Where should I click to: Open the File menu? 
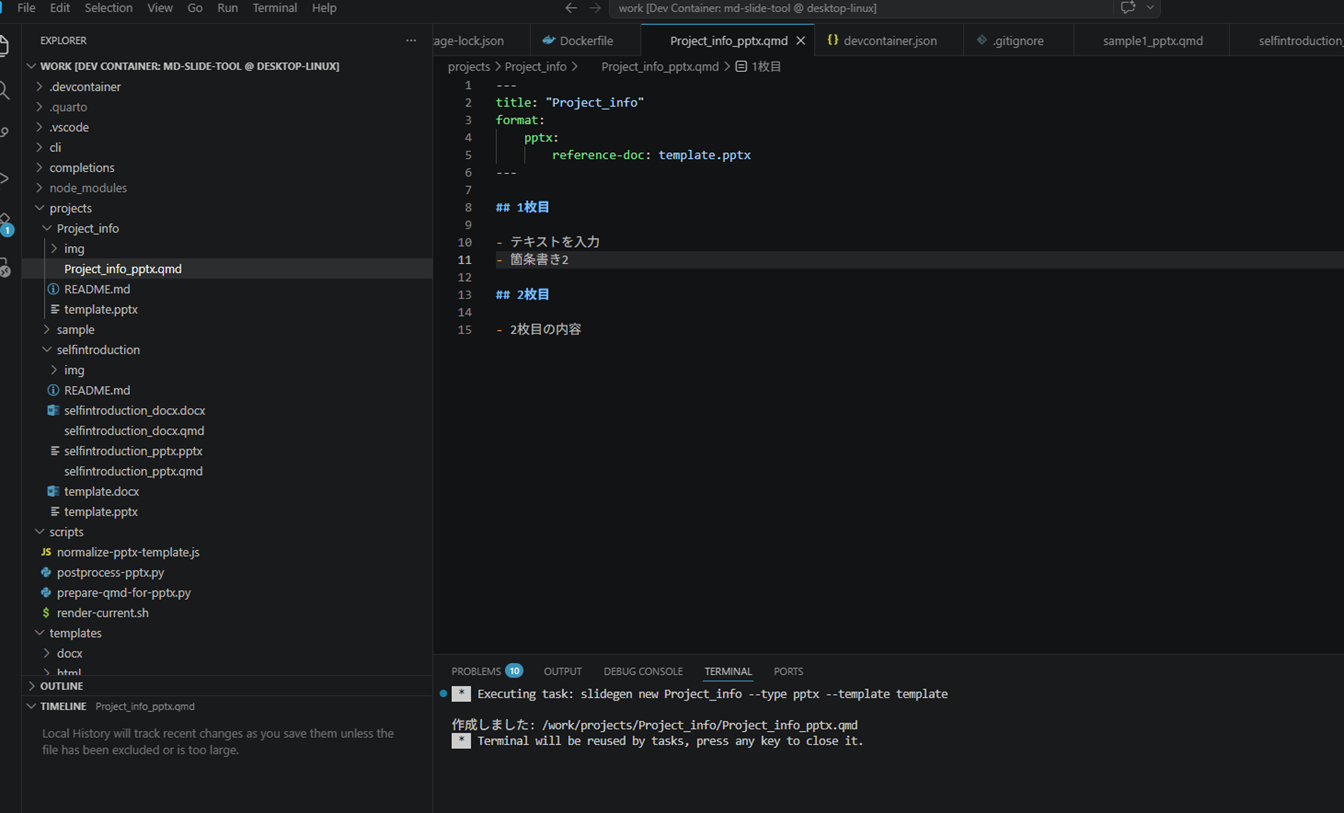coord(26,8)
